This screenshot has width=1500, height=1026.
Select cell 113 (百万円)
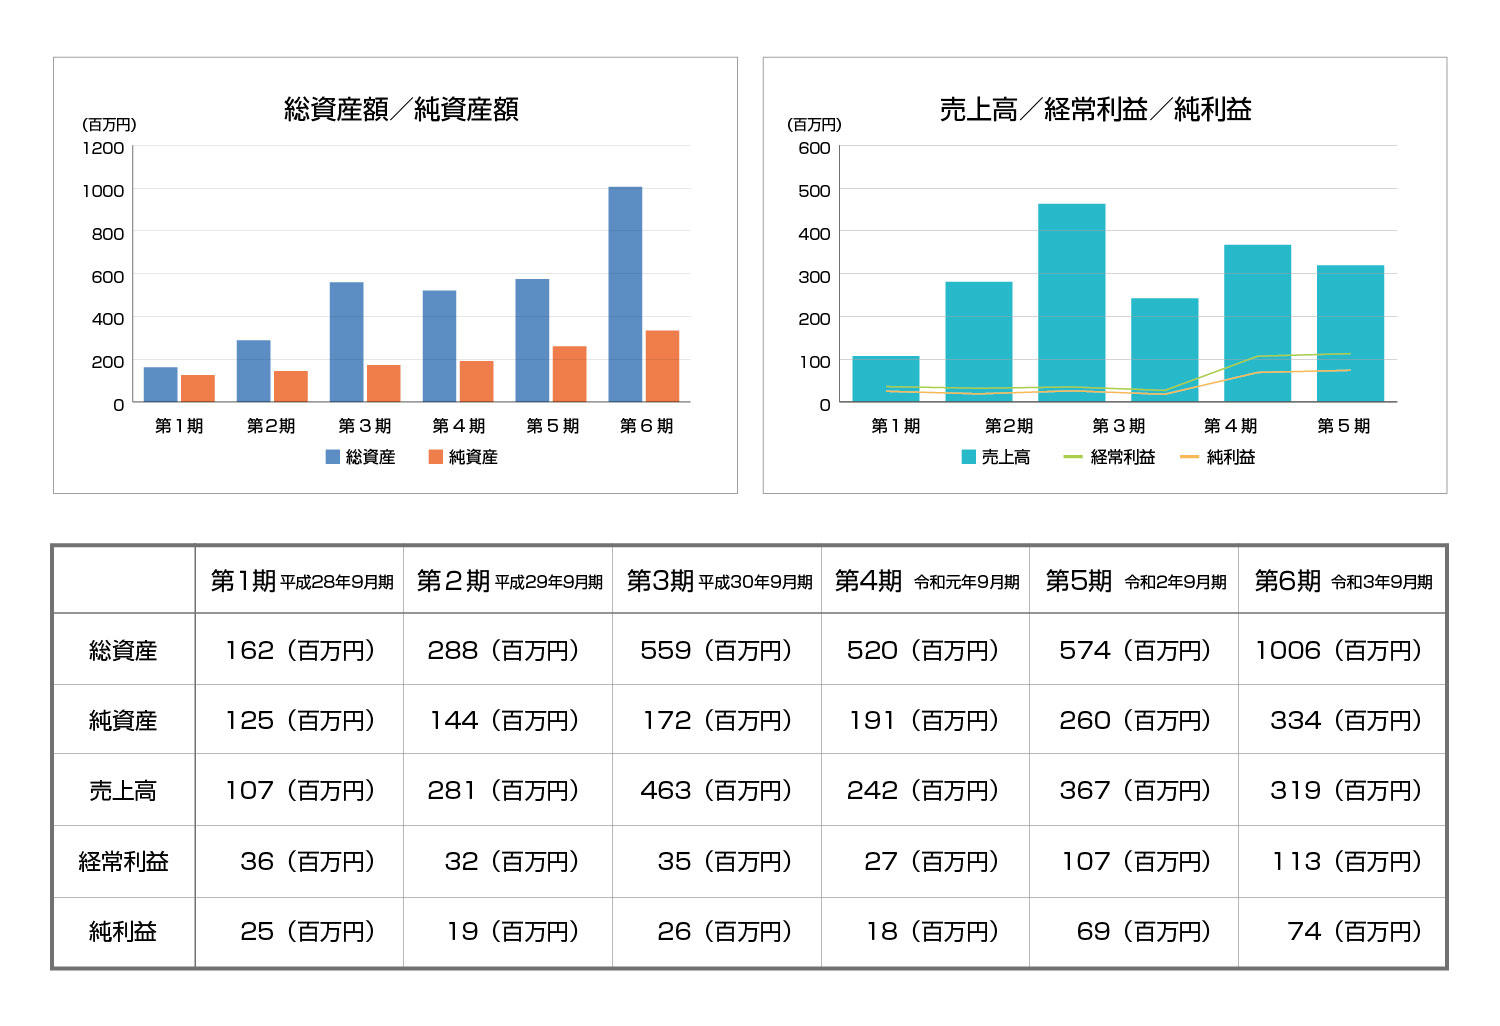pos(1343,861)
